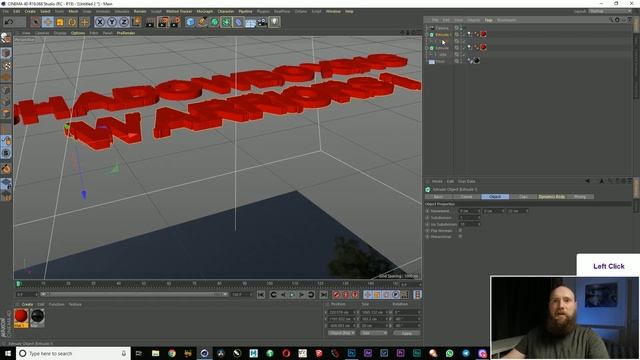Image resolution: width=640 pixels, height=360 pixels.
Task: Open Size dropdown in Coordinates panel
Action: (373, 333)
